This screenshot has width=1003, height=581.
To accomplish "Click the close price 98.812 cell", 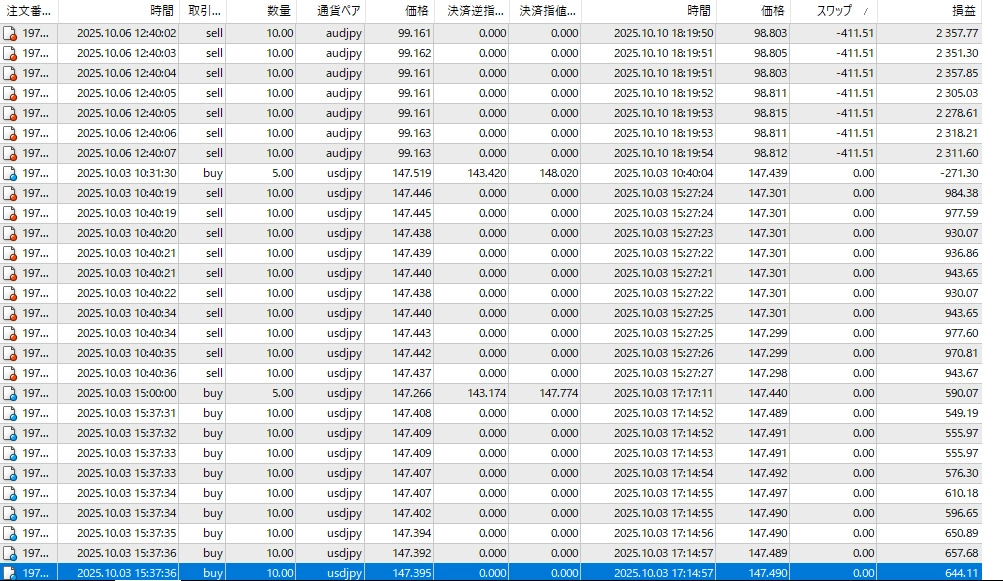I will (x=770, y=154).
